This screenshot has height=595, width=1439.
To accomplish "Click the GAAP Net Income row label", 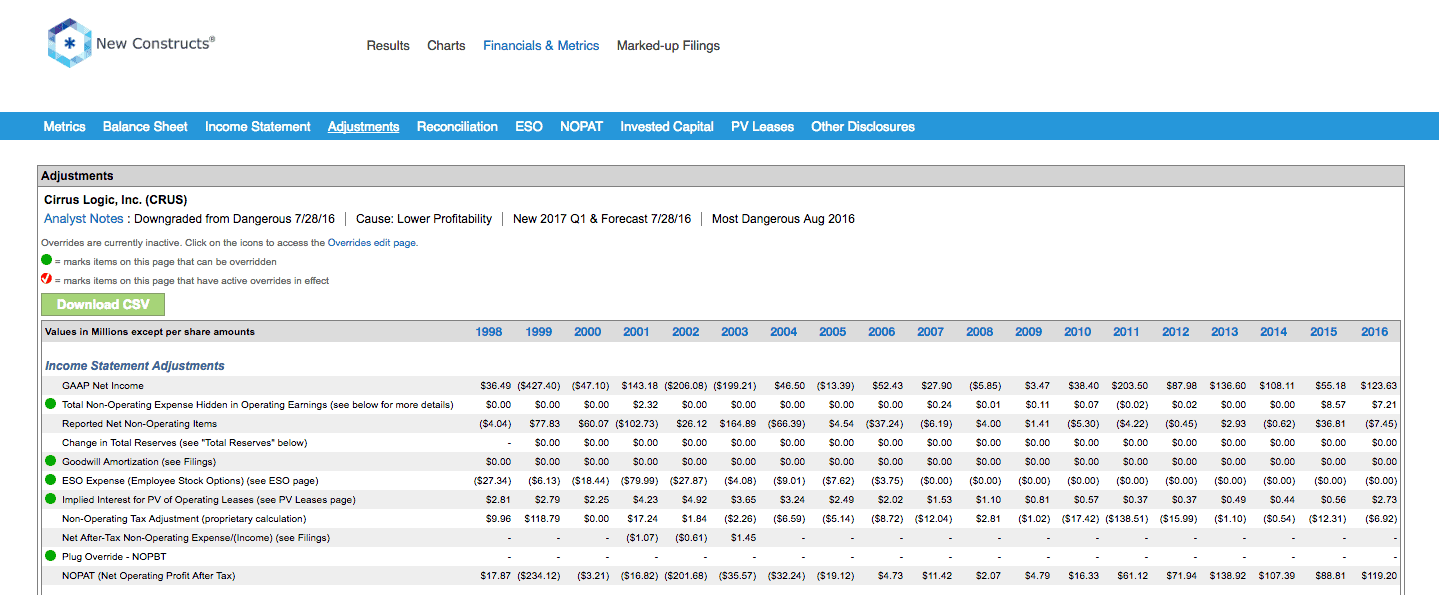I will [x=103, y=386].
